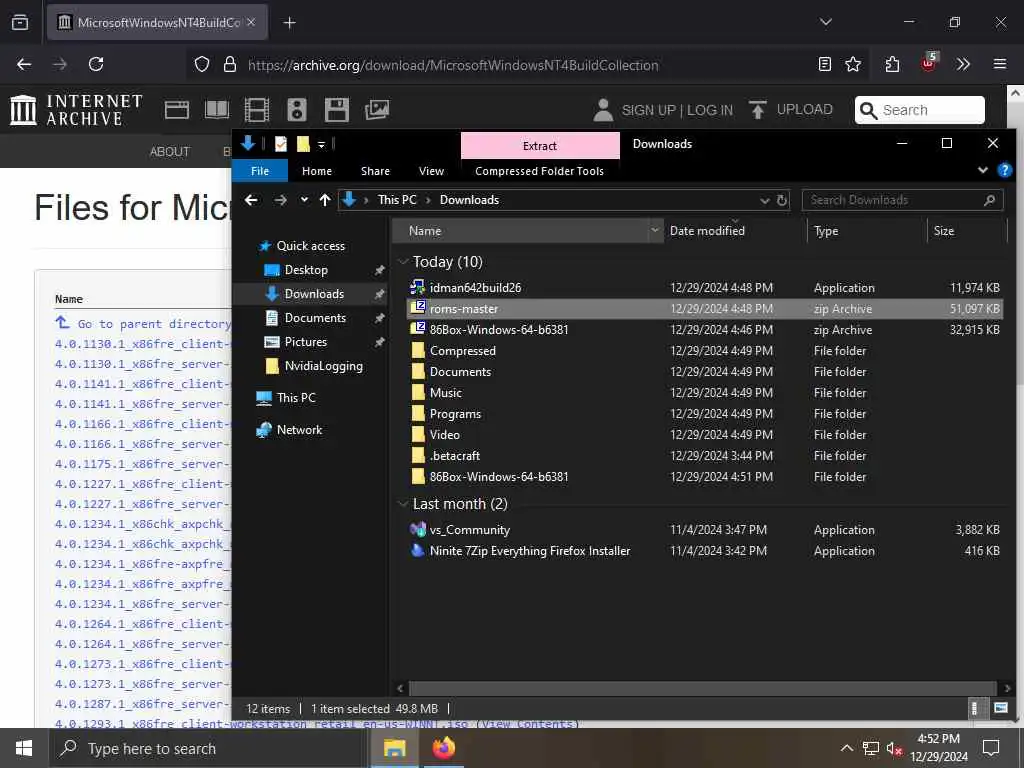Screen dimensions: 1024x768
Task: Go back in File Explorer
Action: tap(251, 200)
